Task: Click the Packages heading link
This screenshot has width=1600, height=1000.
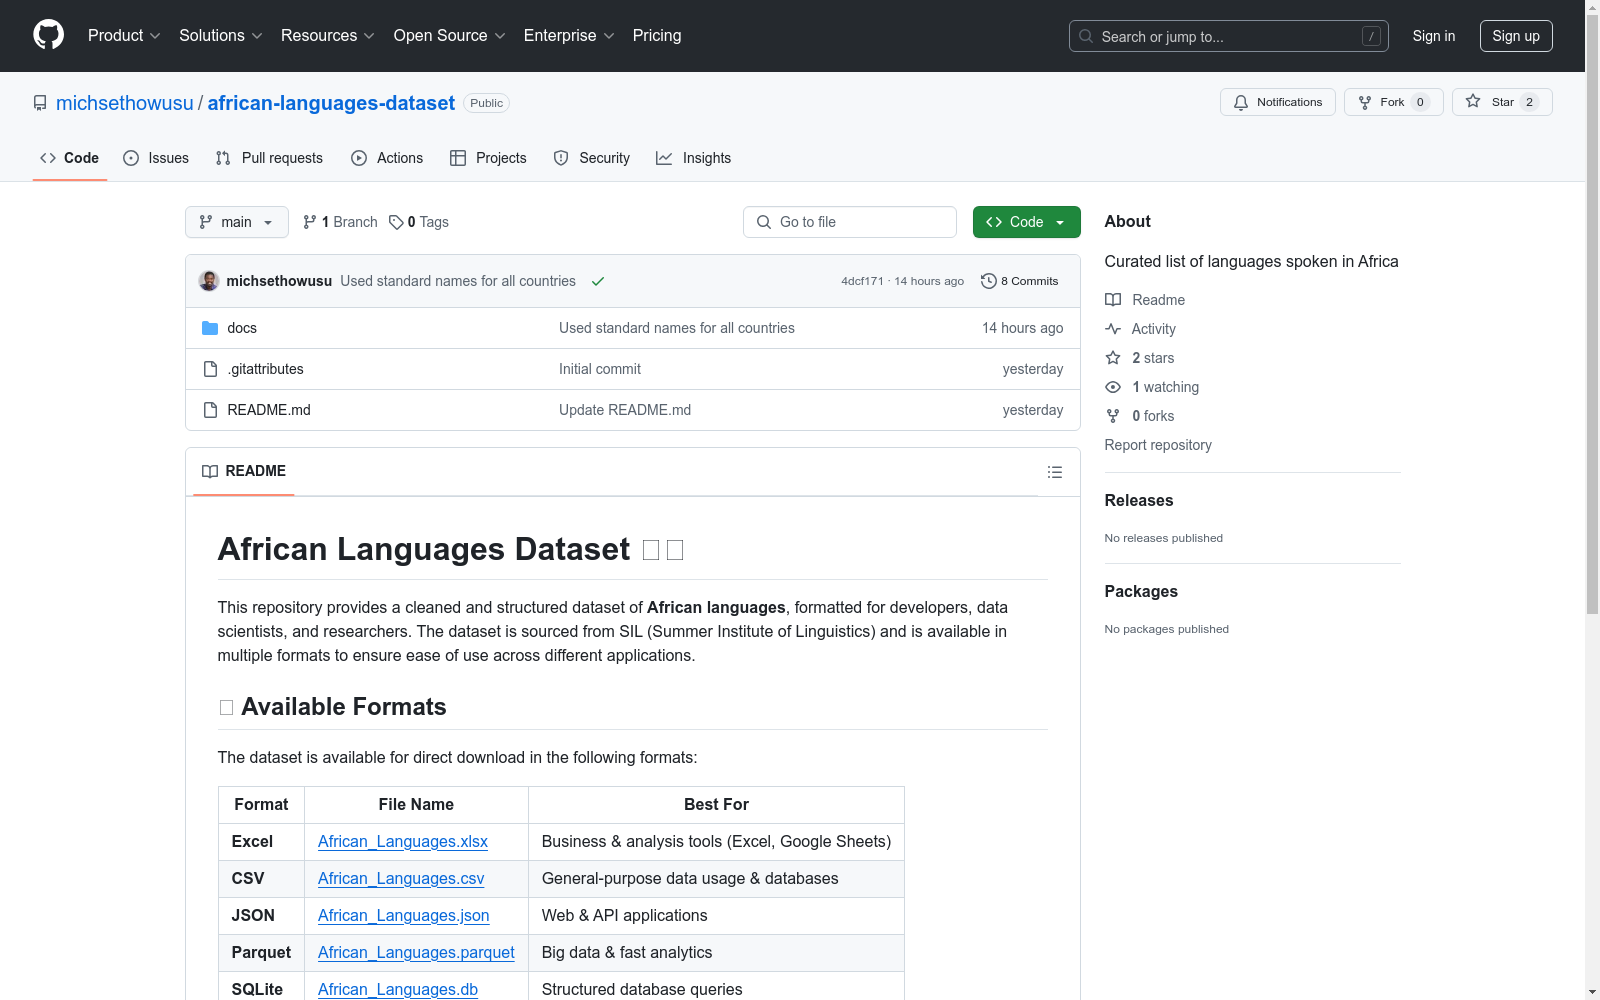Action: coord(1141,592)
